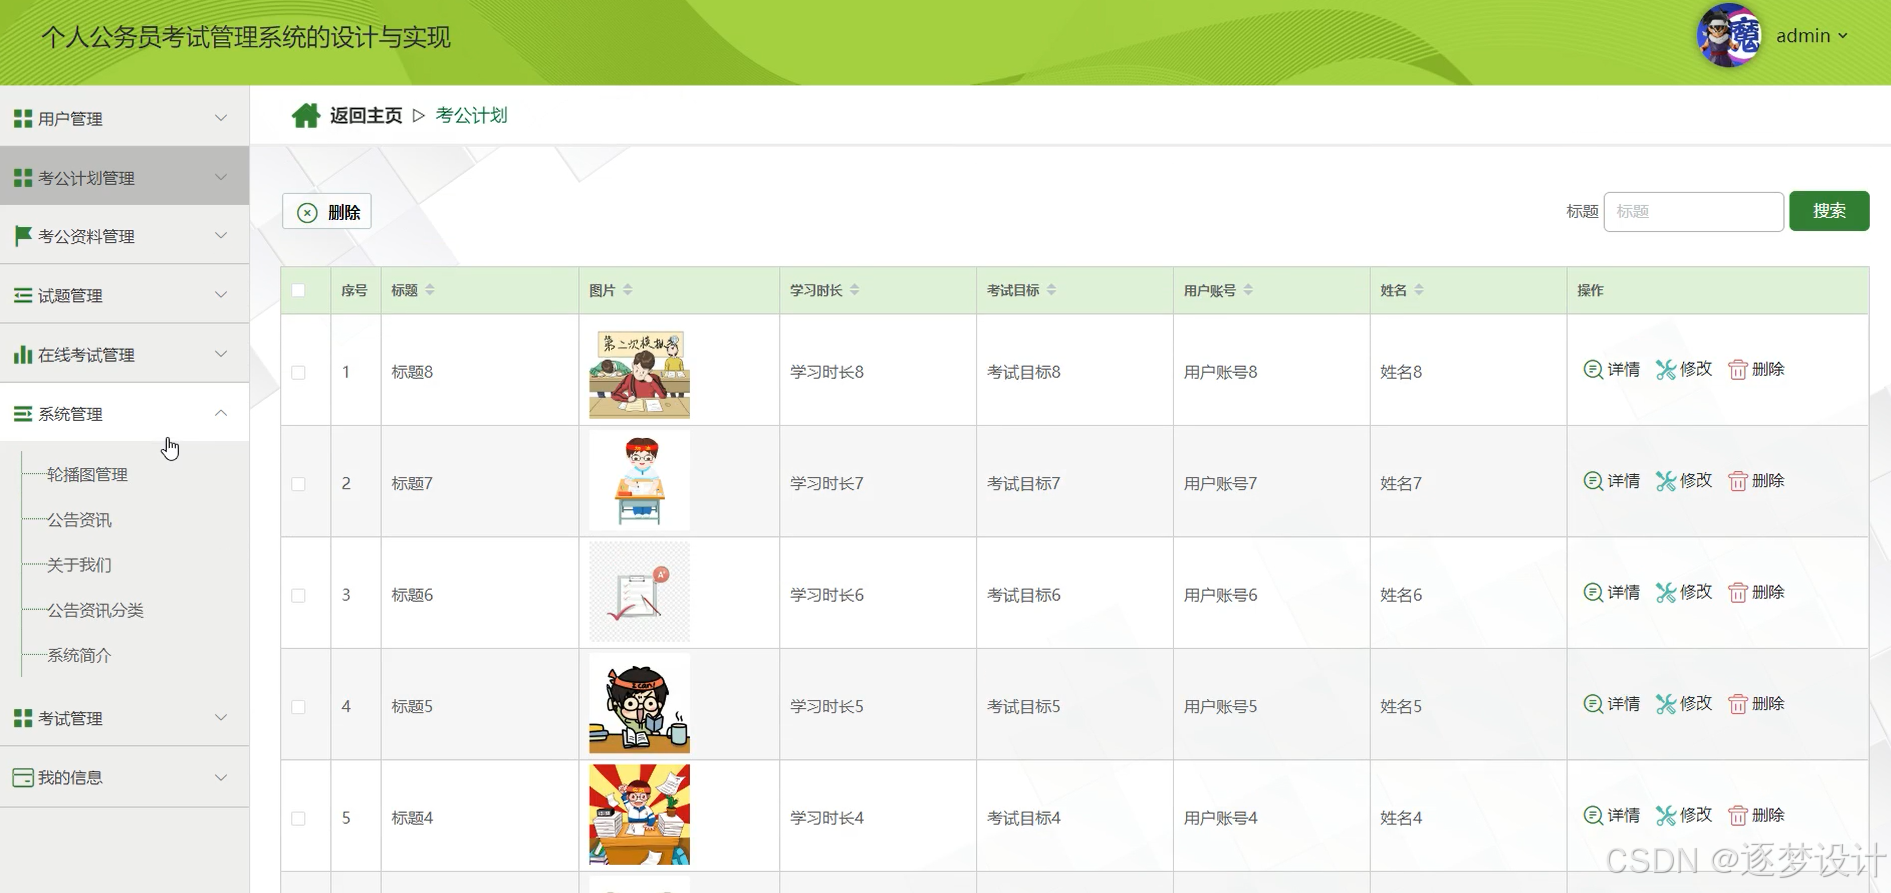1891x893 pixels.
Task: Click circled X icon on top 删除 button
Action: (308, 212)
